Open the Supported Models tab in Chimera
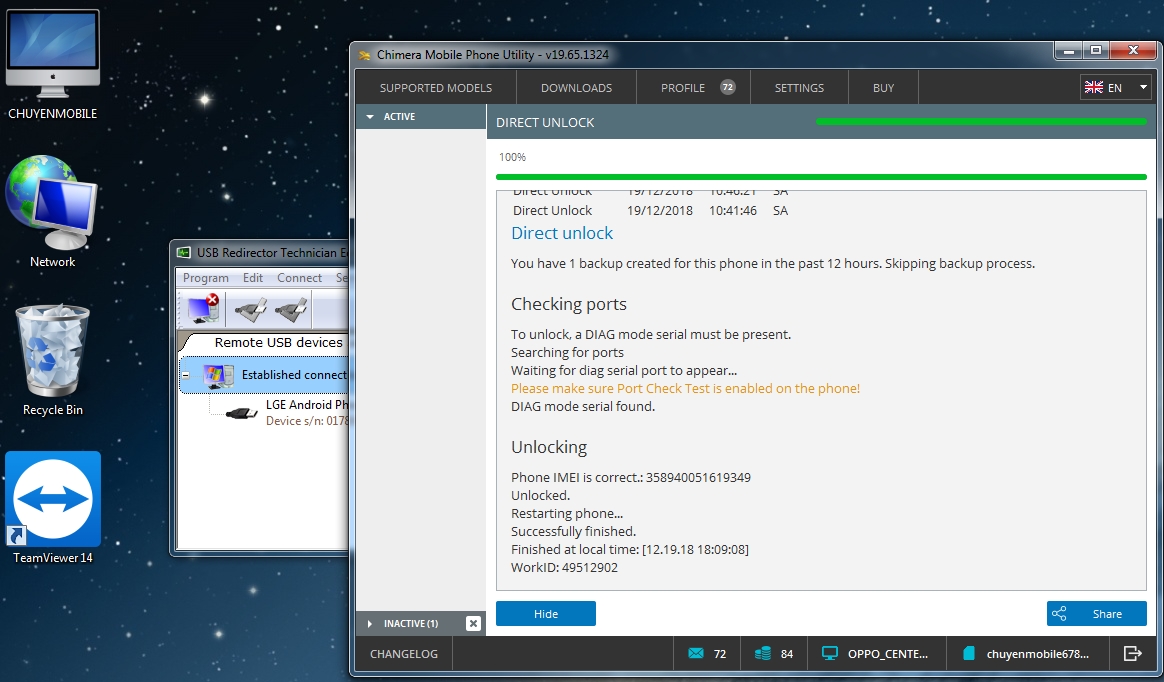The image size is (1164, 682). coord(436,88)
